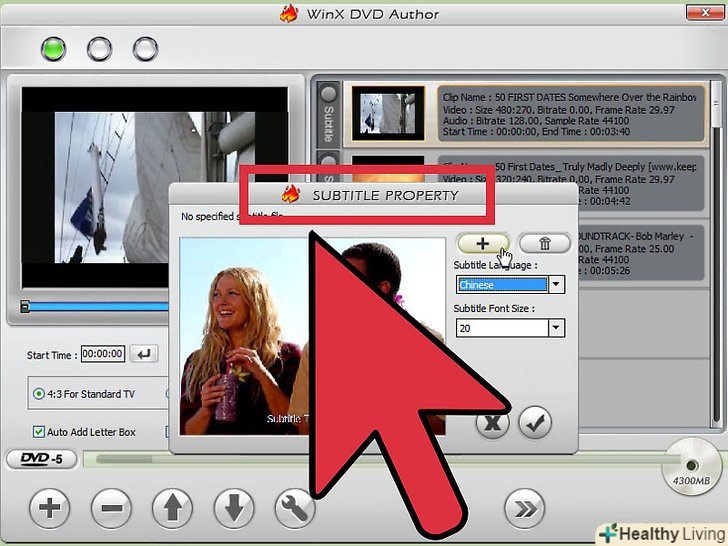The width and height of the screenshot is (728, 546).
Task: Move the selected clip up
Action: click(173, 508)
